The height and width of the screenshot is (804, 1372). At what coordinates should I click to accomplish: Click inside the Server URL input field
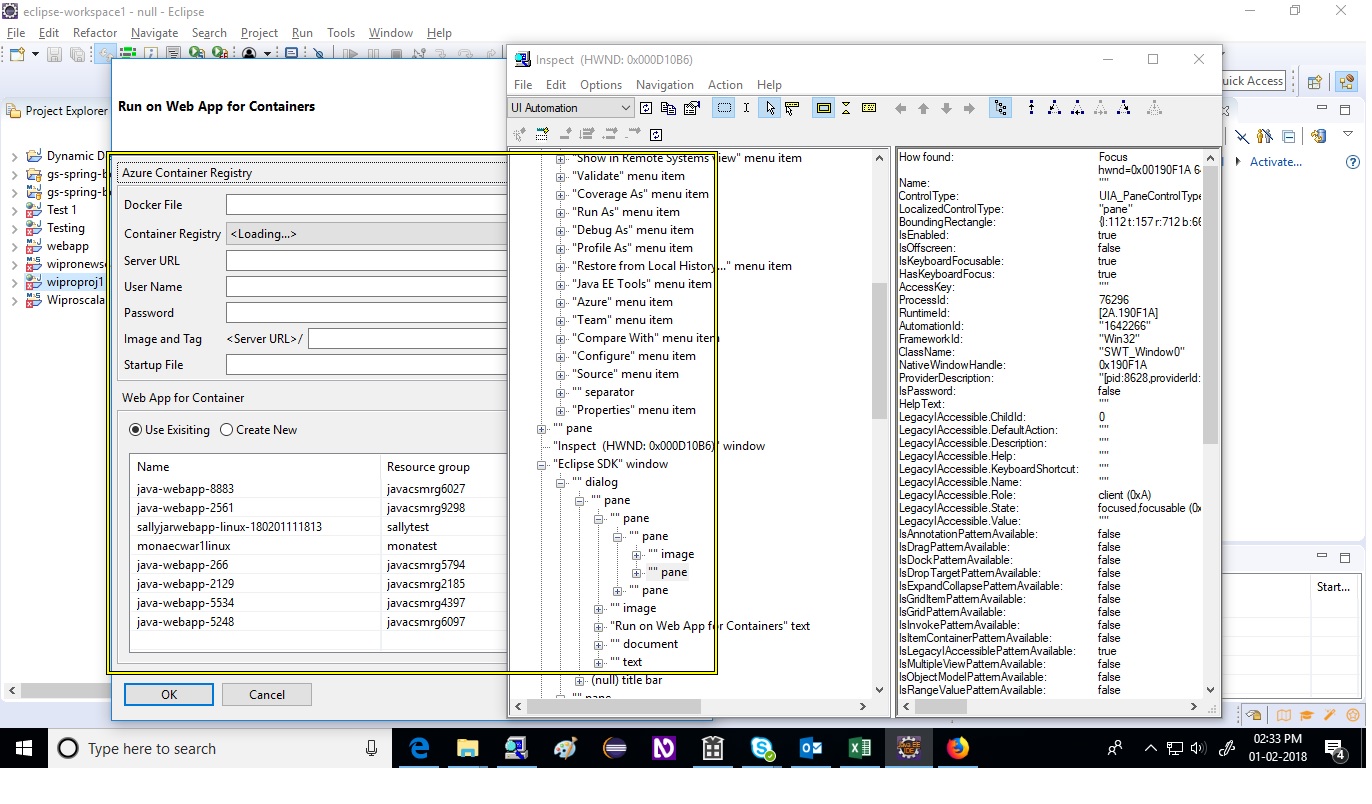tap(370, 260)
